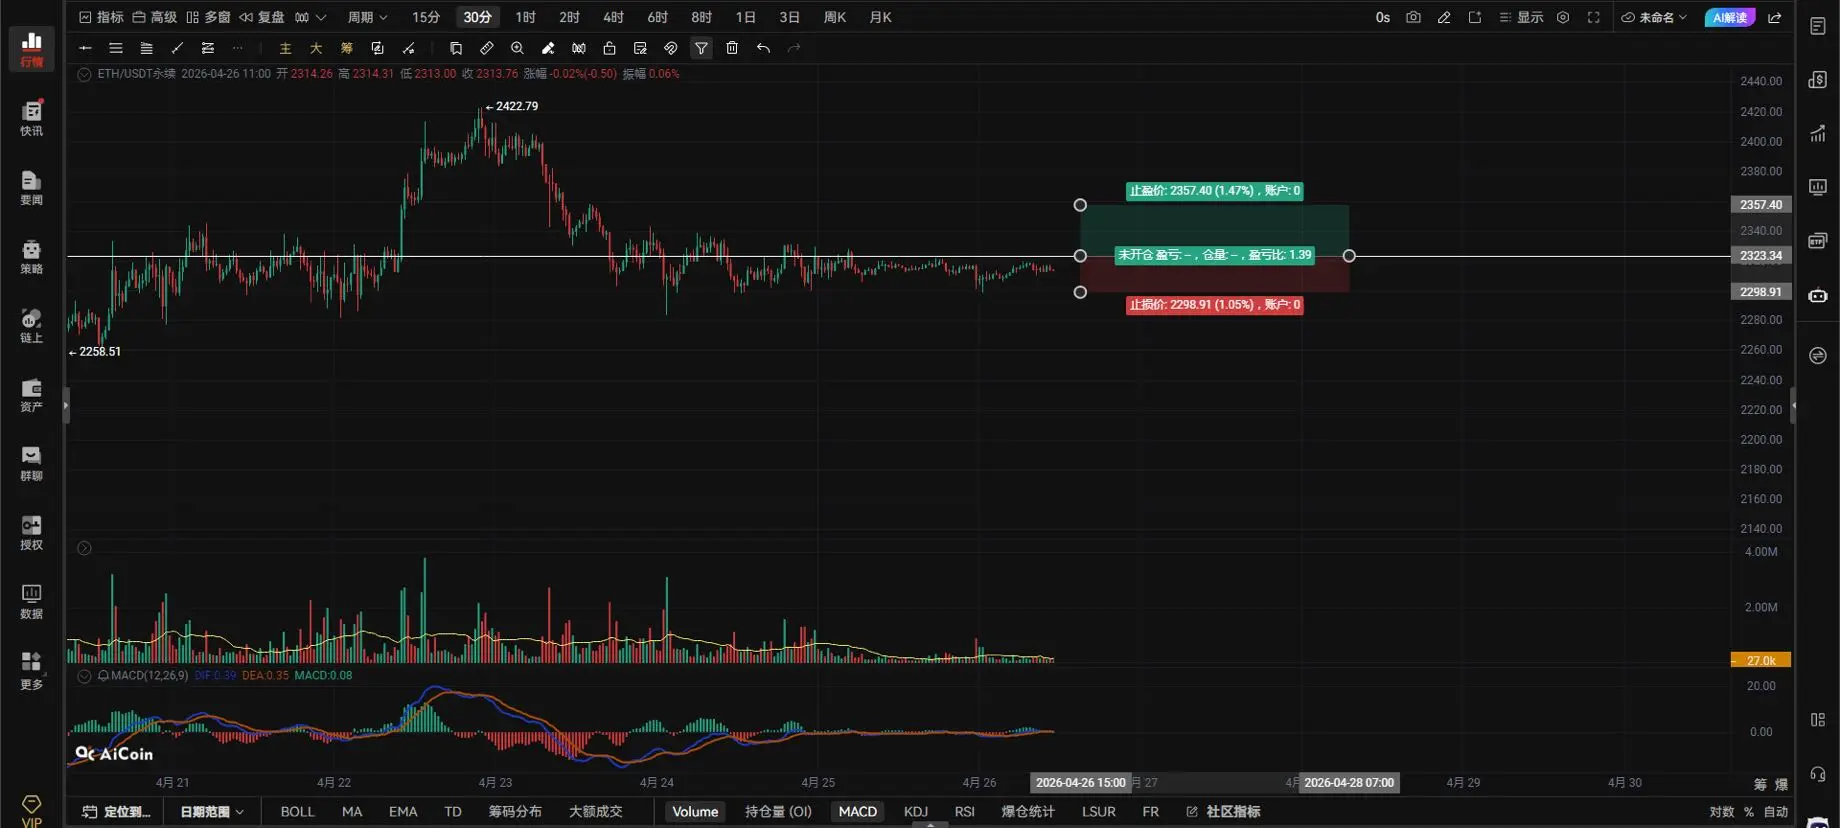Screen dimensions: 1840x828
Task: Switch to the 1日 timeframe
Action: (745, 17)
